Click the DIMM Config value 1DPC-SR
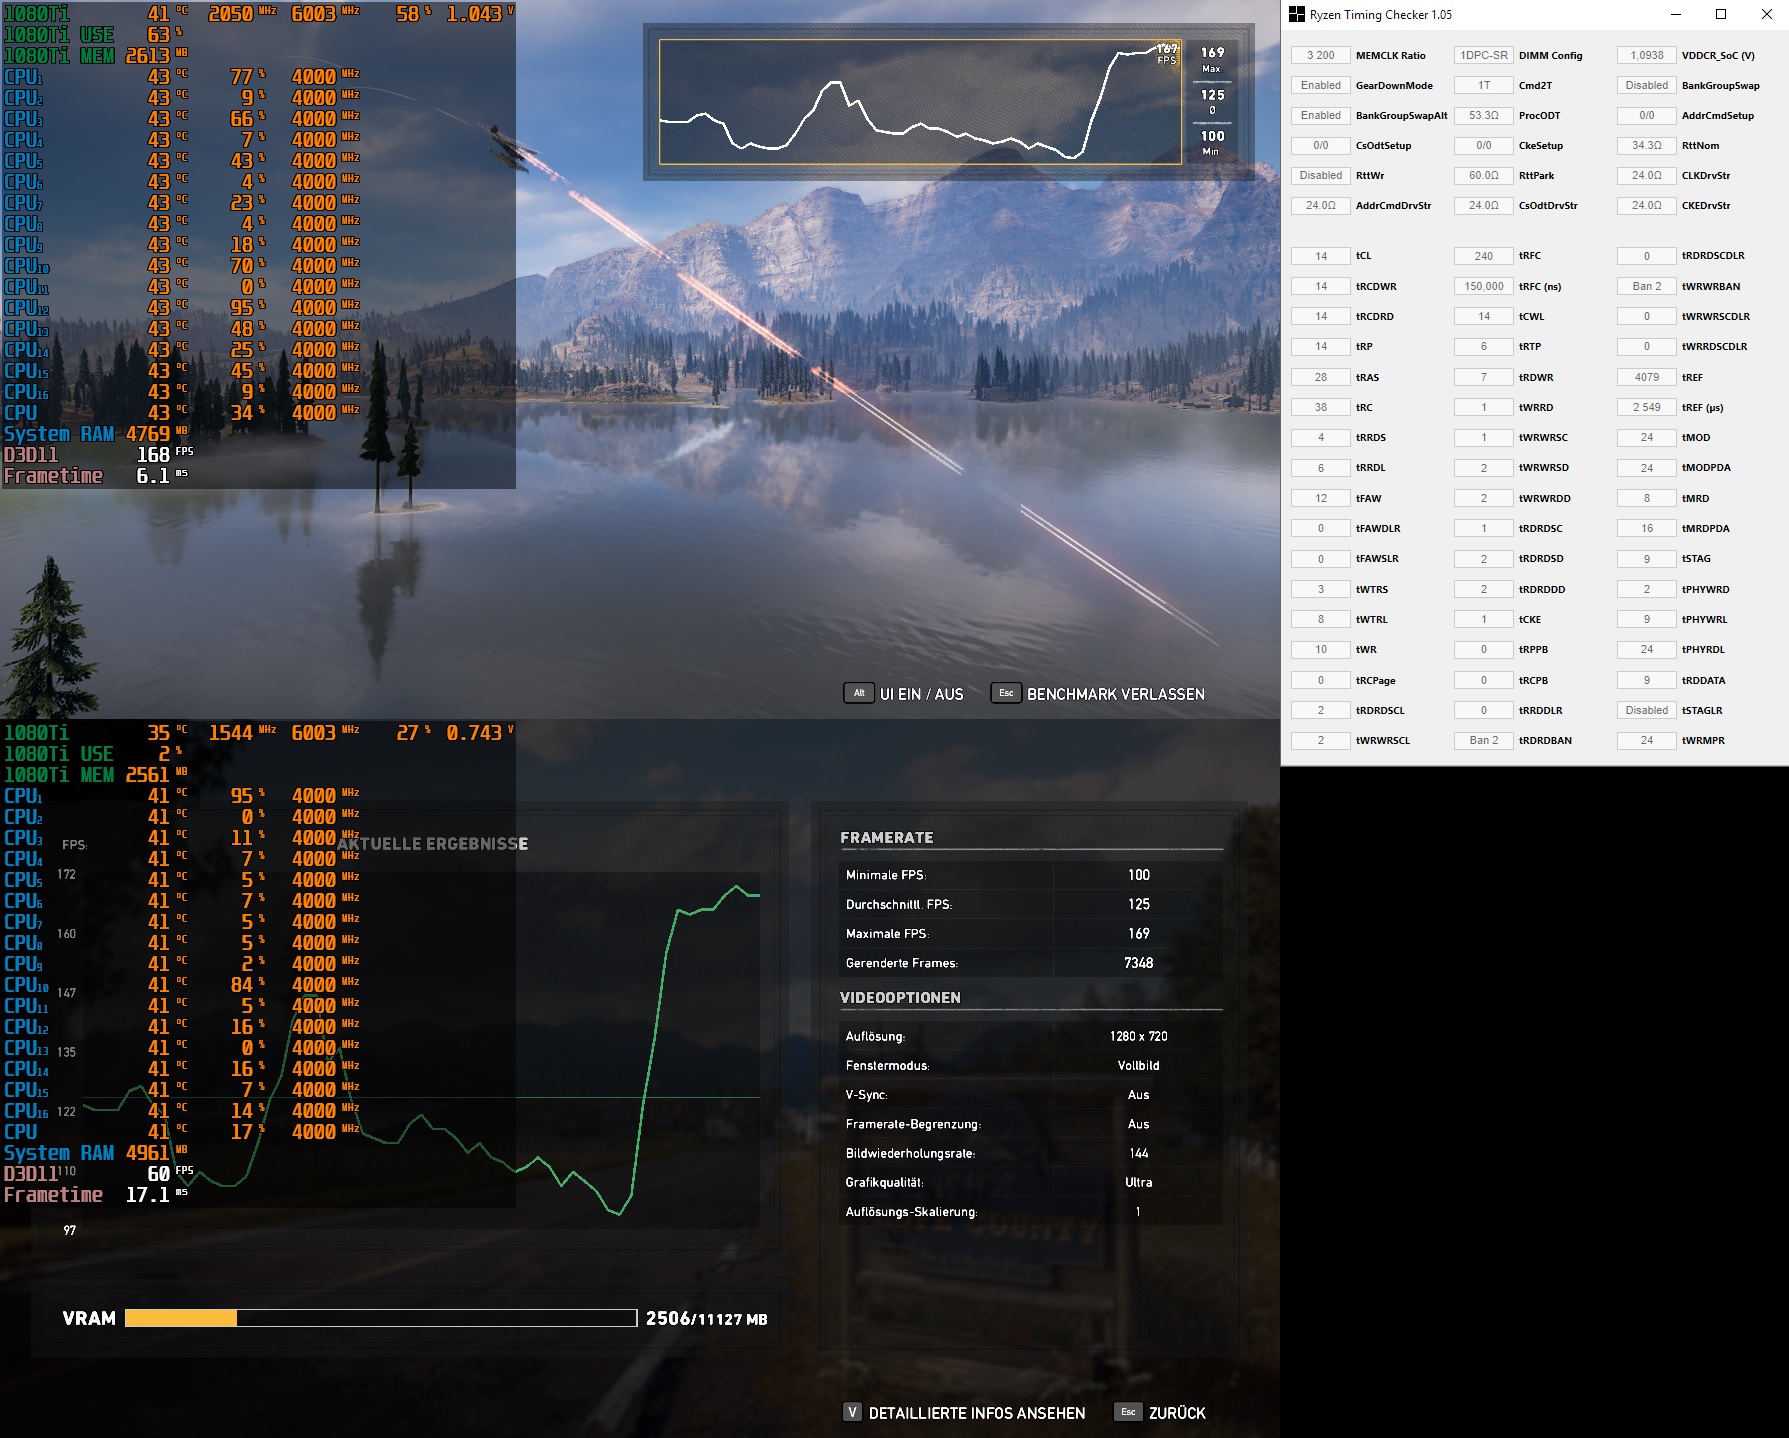Viewport: 1789px width, 1438px height. [1484, 55]
